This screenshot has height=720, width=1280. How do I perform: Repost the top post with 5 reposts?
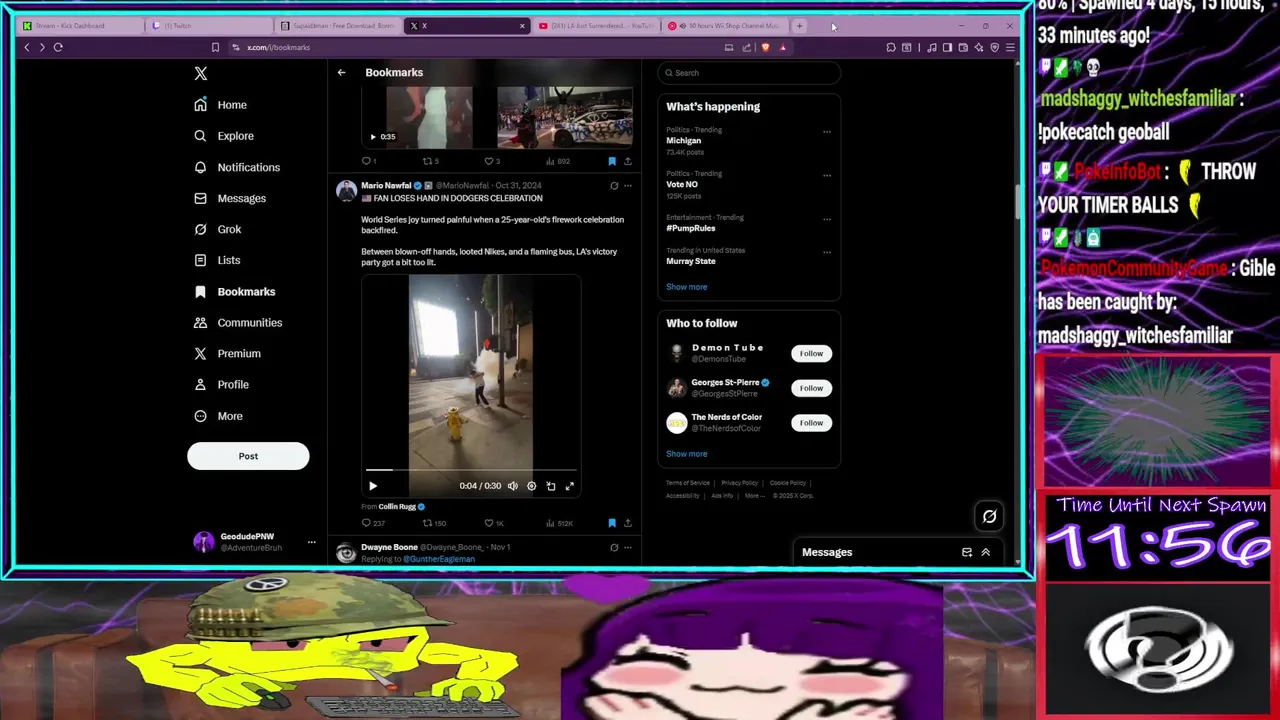tap(430, 161)
